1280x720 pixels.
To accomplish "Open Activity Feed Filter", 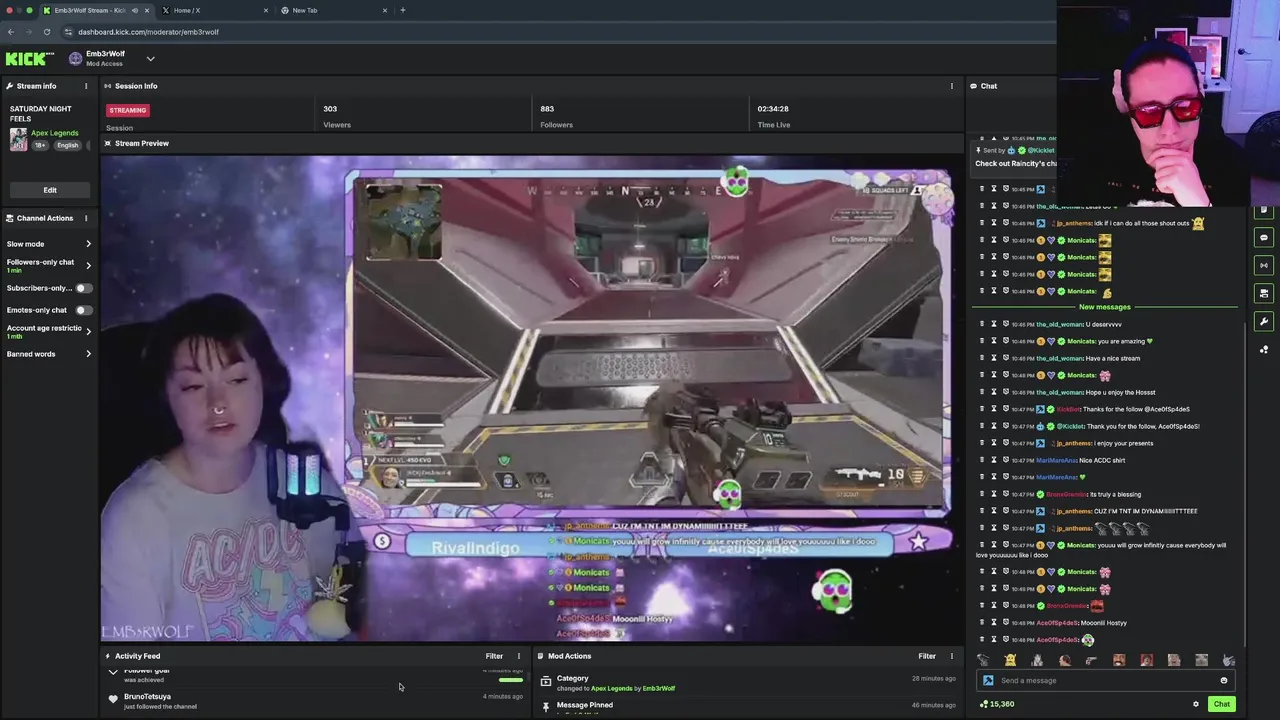I will point(494,656).
